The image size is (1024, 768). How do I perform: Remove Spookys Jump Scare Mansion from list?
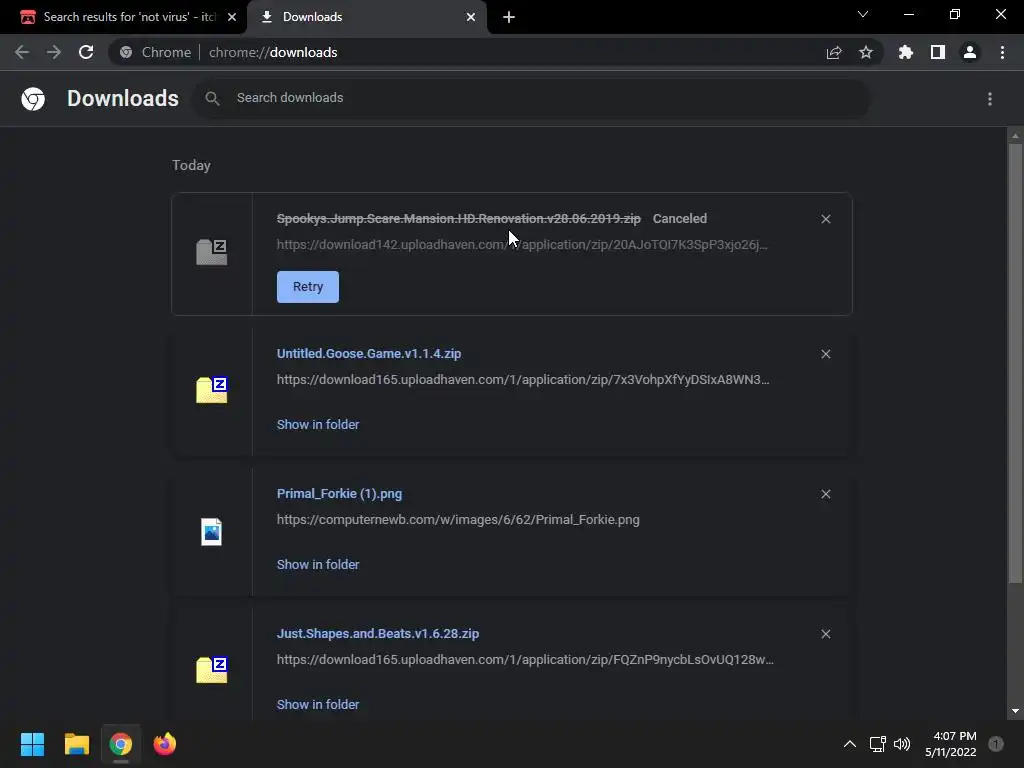825,219
